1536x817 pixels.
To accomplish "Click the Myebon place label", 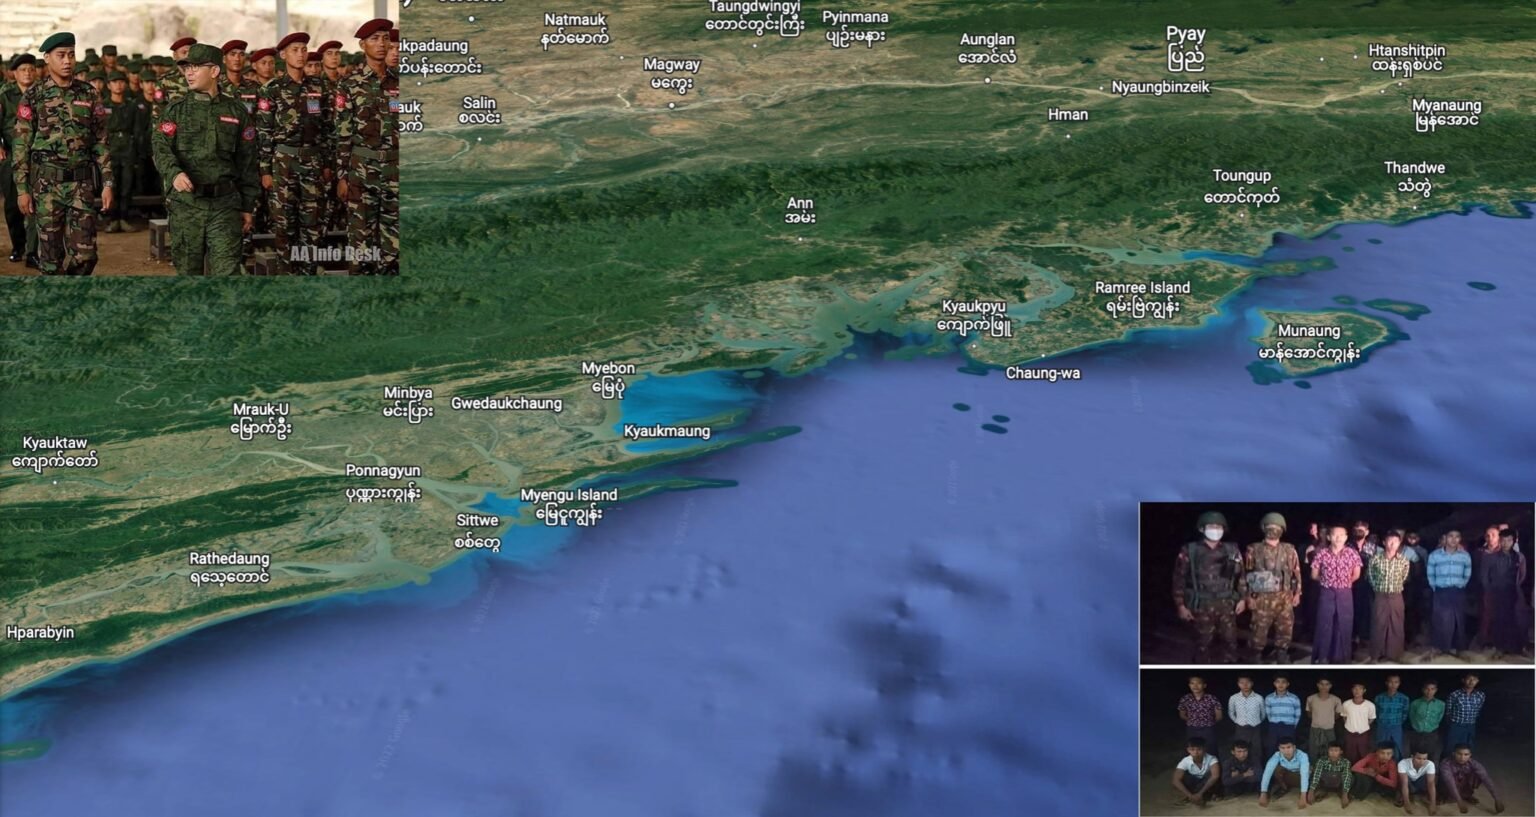I will pyautogui.click(x=608, y=378).
